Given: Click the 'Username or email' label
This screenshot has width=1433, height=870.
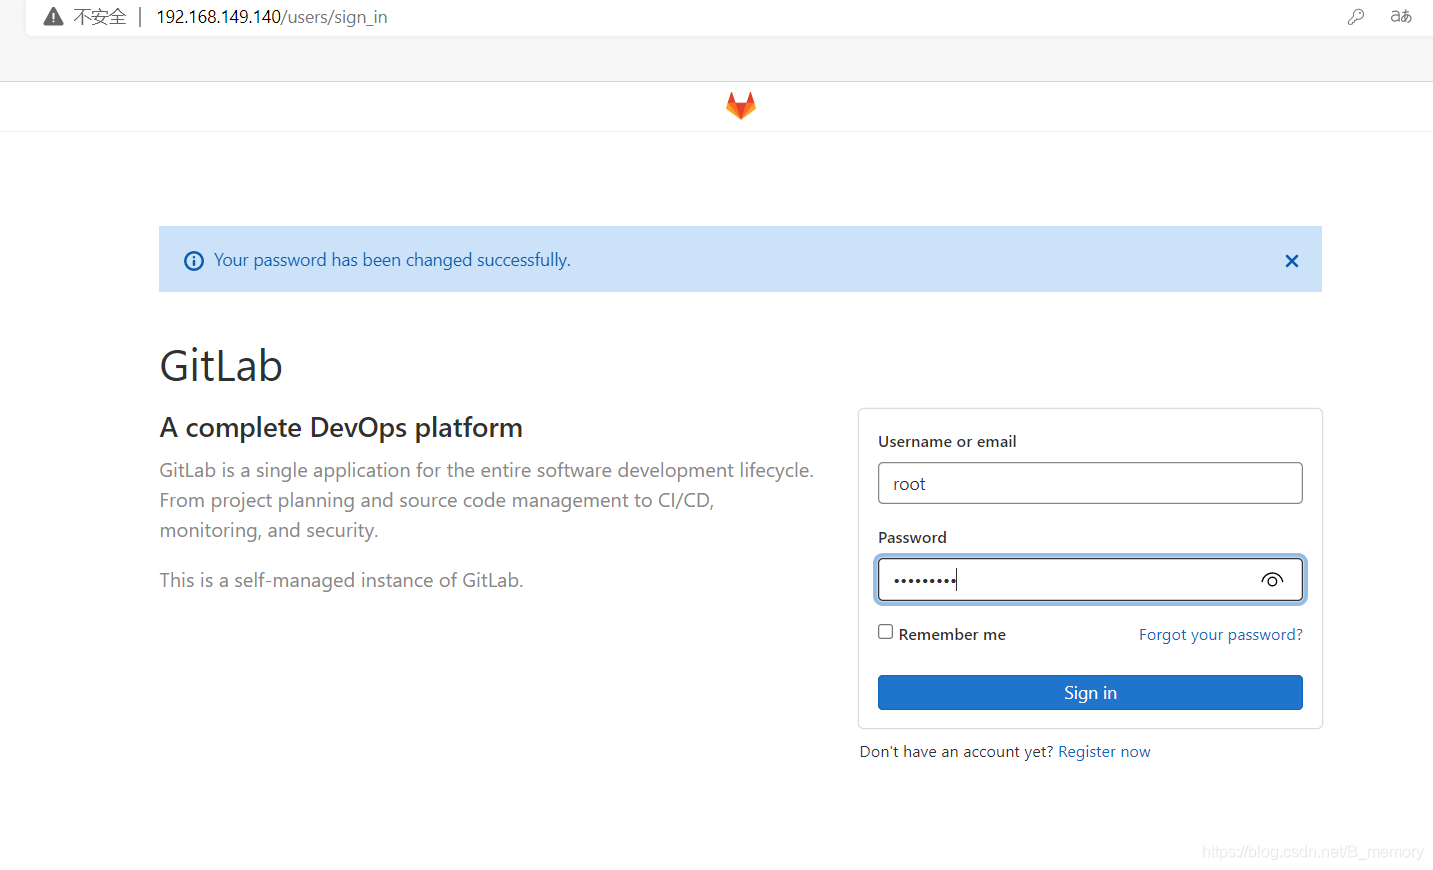Looking at the screenshot, I should [947, 442].
